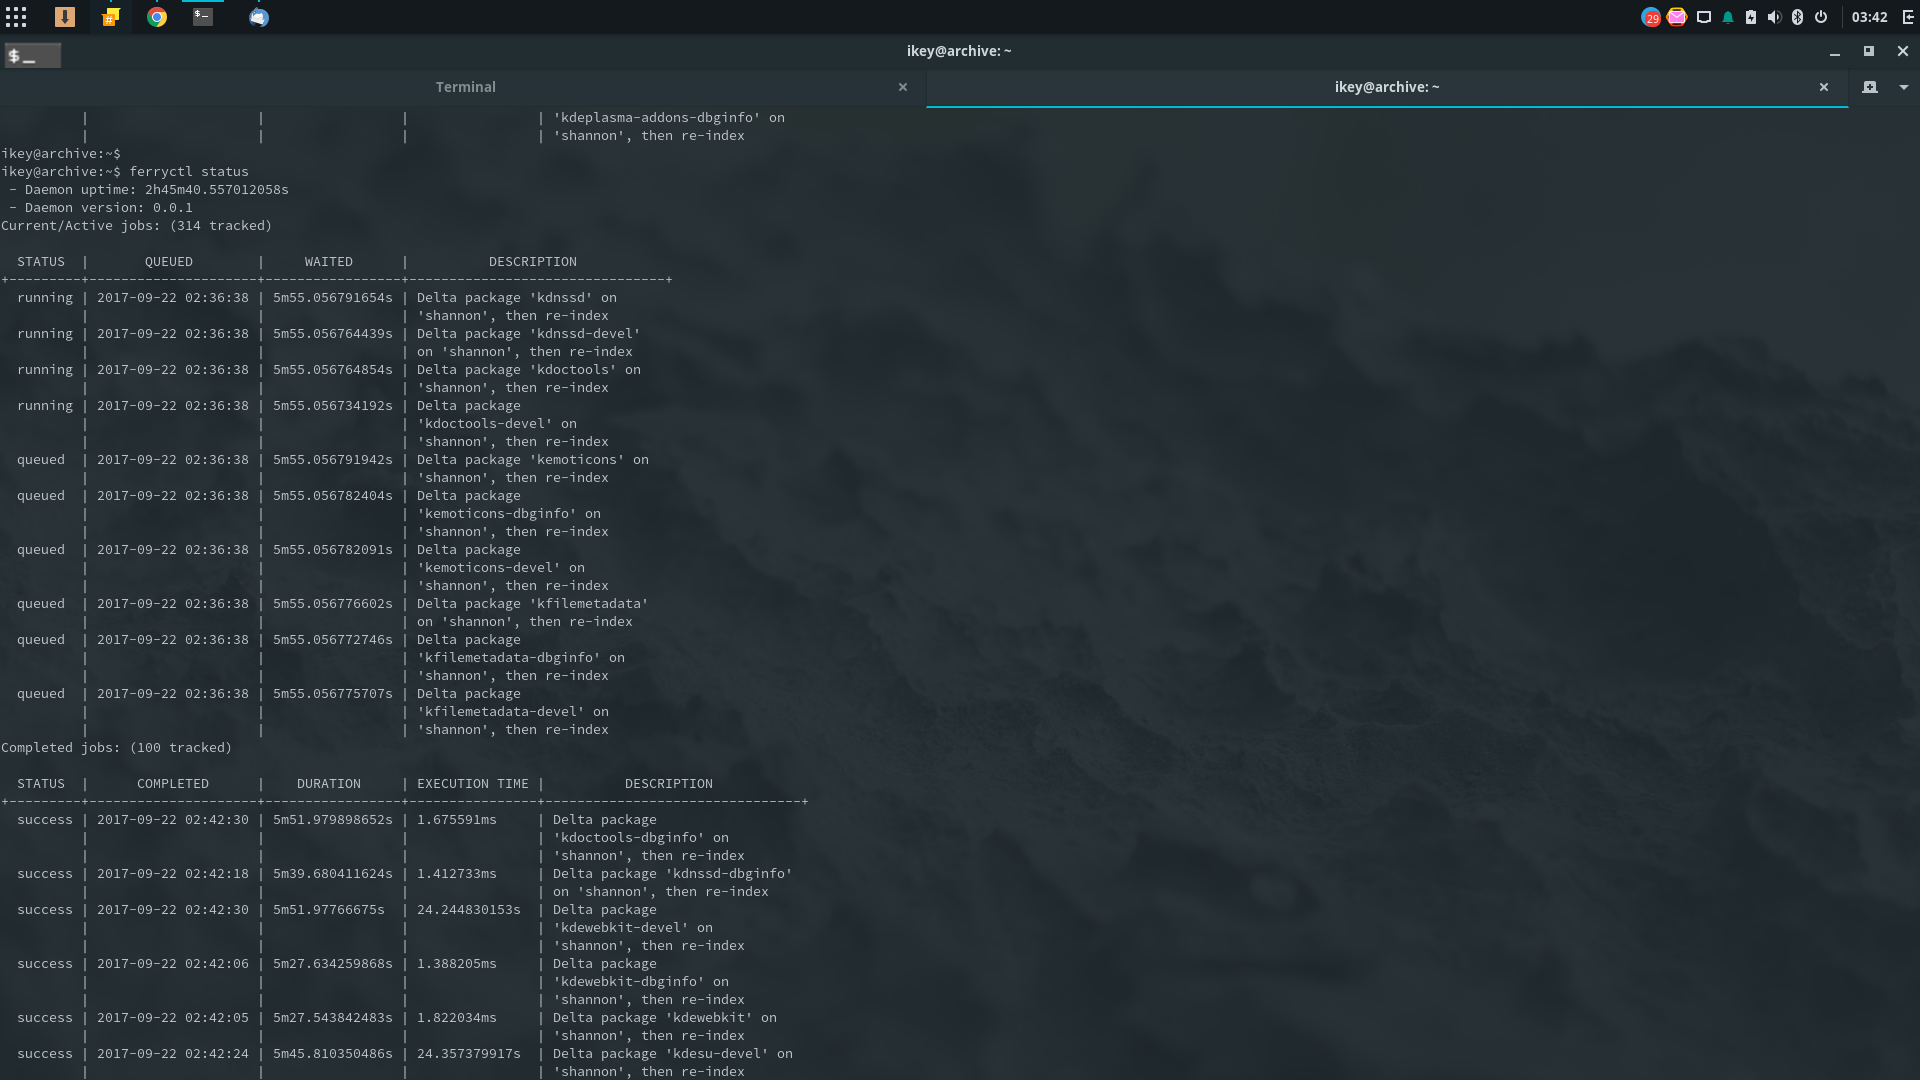Switch to the 'ikey@archive: ~' tab
Screen dimensions: 1920x1080
pos(1386,87)
